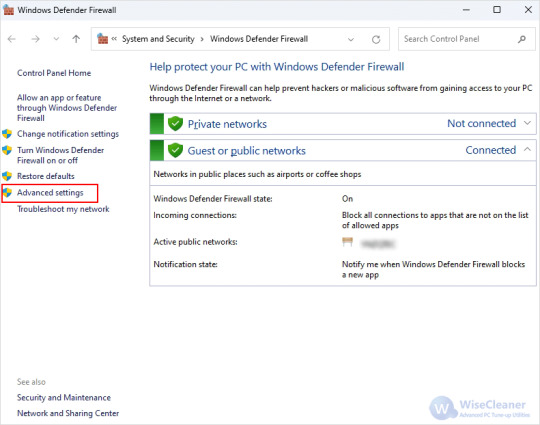This screenshot has height=425, width=540.
Task: Expand the address bar history dropdown
Action: click(x=351, y=39)
